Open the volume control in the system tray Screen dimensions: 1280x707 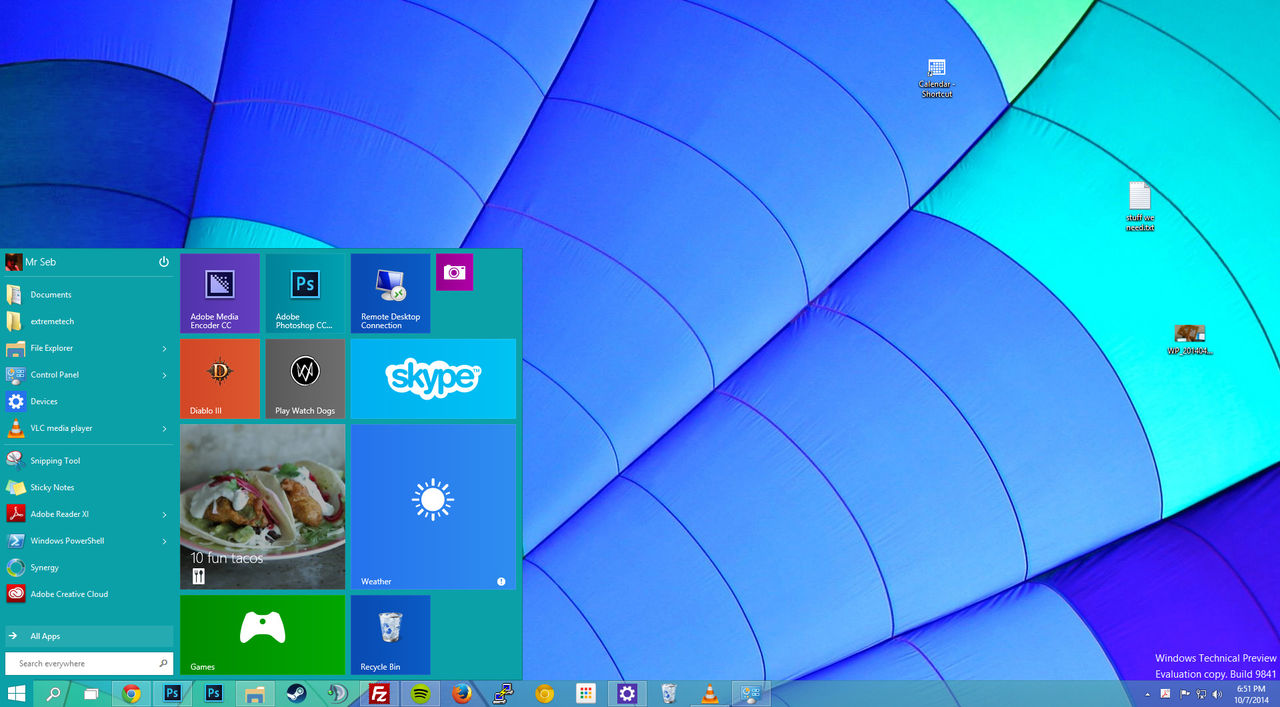tap(1217, 693)
